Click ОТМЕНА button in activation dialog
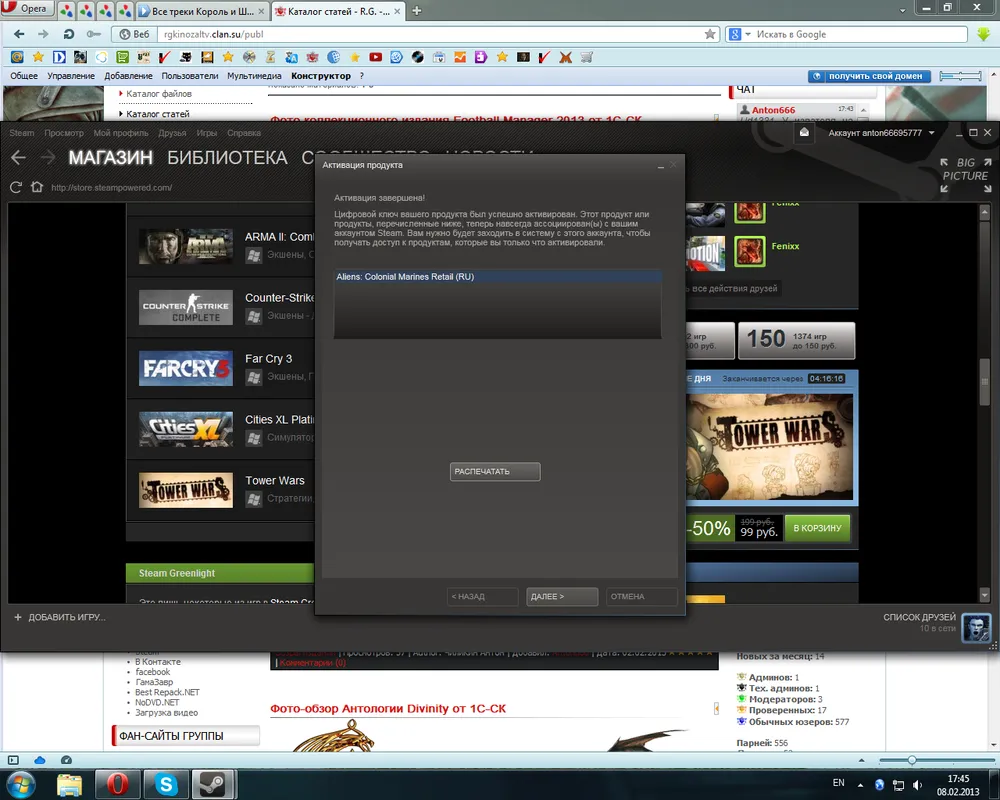The image size is (1000, 800). [x=641, y=596]
